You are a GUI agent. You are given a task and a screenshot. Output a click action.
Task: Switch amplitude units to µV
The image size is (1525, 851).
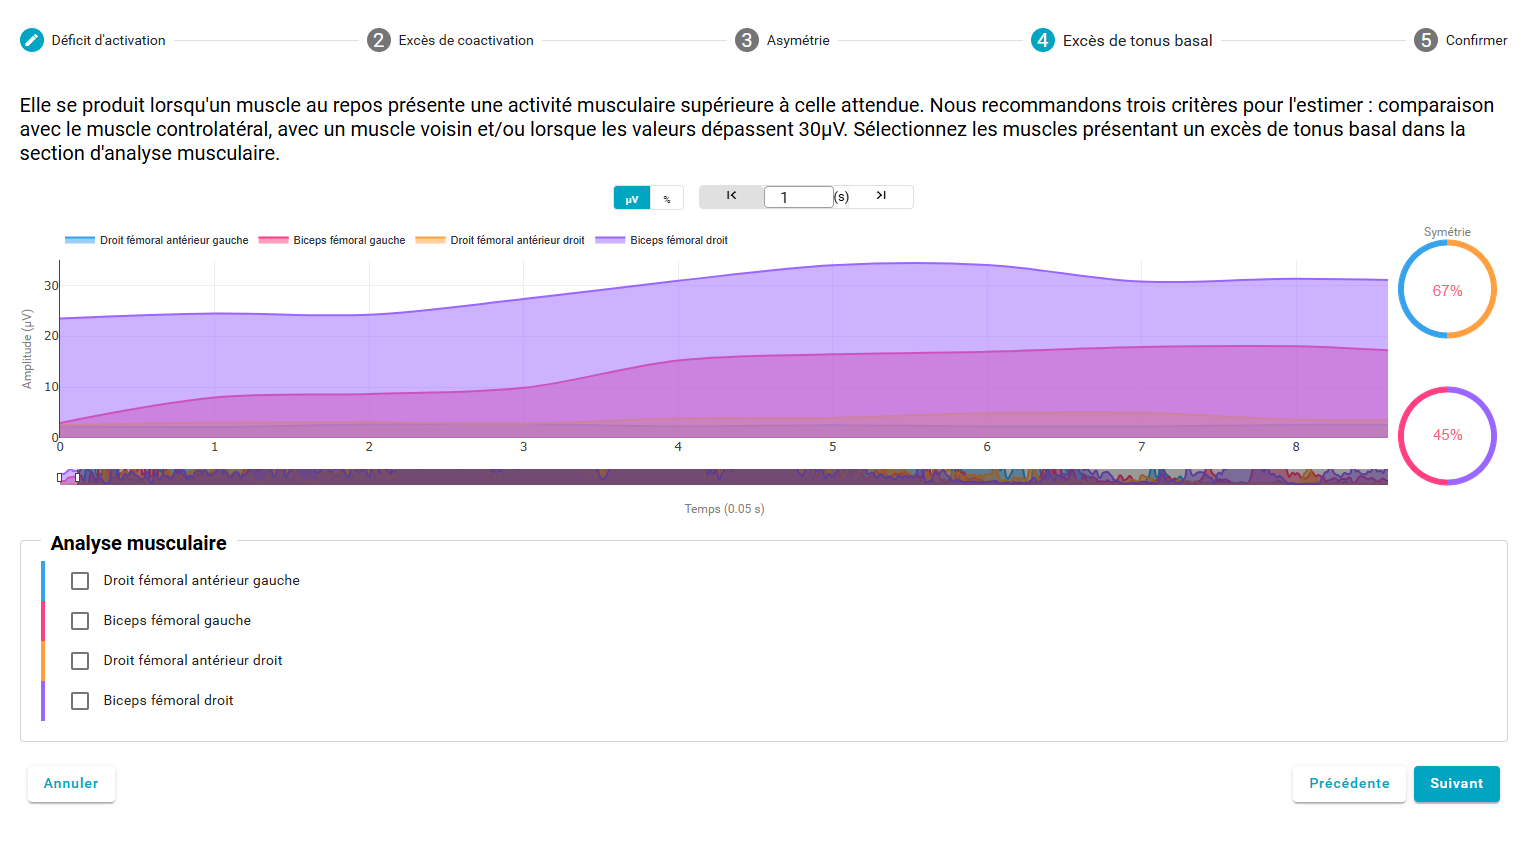632,199
